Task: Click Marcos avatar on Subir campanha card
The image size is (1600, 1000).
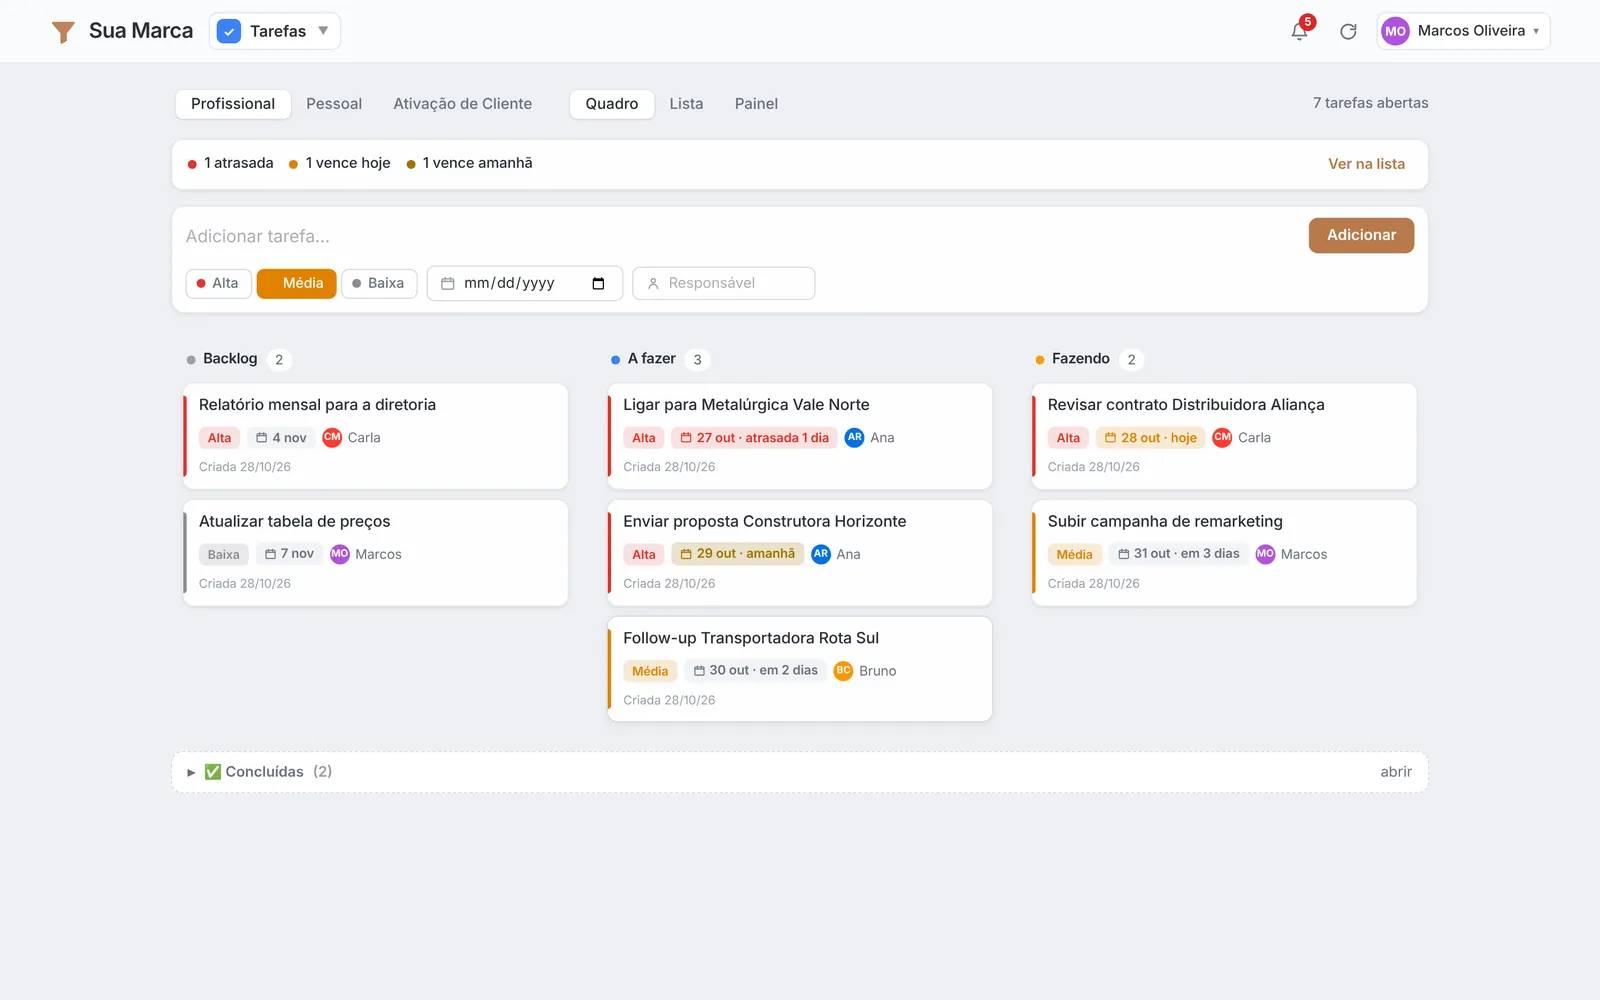Action: pos(1265,554)
